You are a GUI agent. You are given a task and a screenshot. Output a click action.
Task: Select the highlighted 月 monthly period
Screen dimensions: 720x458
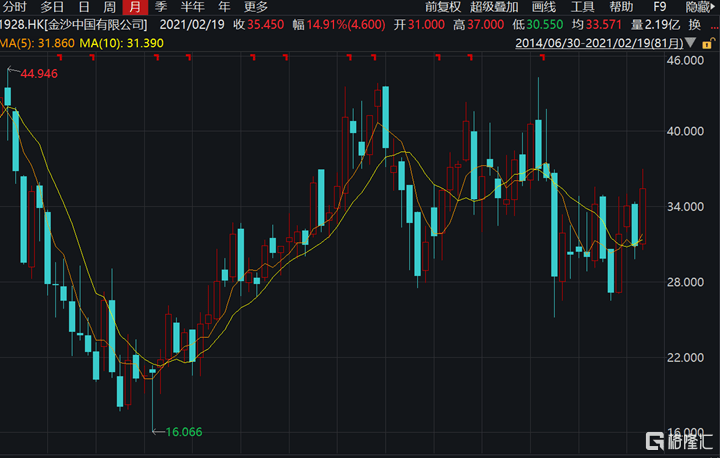[134, 6]
